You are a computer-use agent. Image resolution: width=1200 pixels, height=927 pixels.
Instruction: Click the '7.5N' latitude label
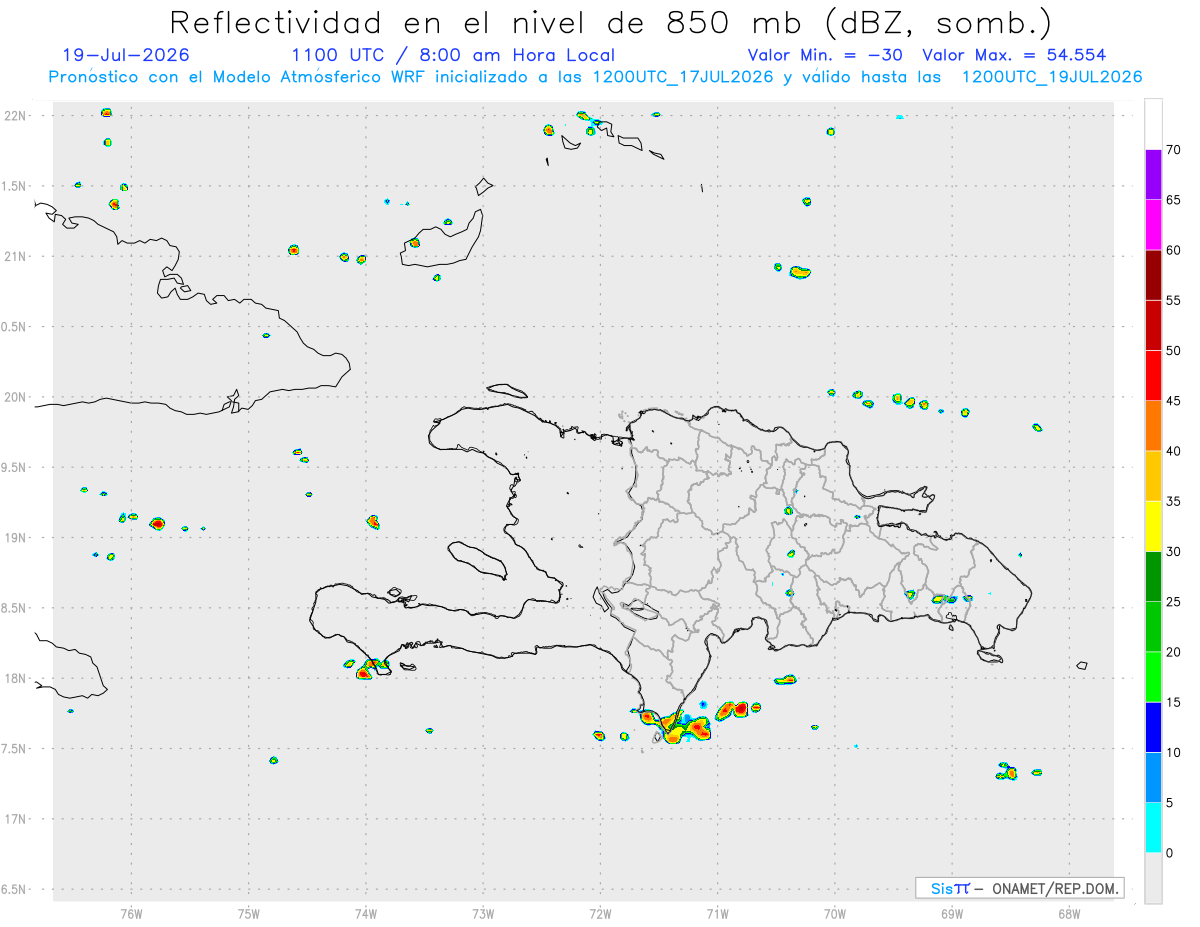[15, 749]
